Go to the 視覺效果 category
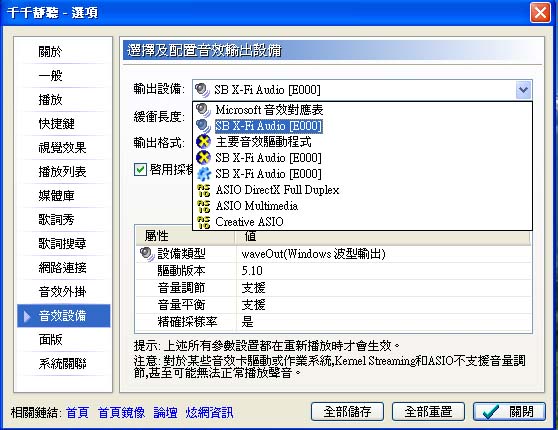Screen dimensions: 558x430 [x=62, y=148]
